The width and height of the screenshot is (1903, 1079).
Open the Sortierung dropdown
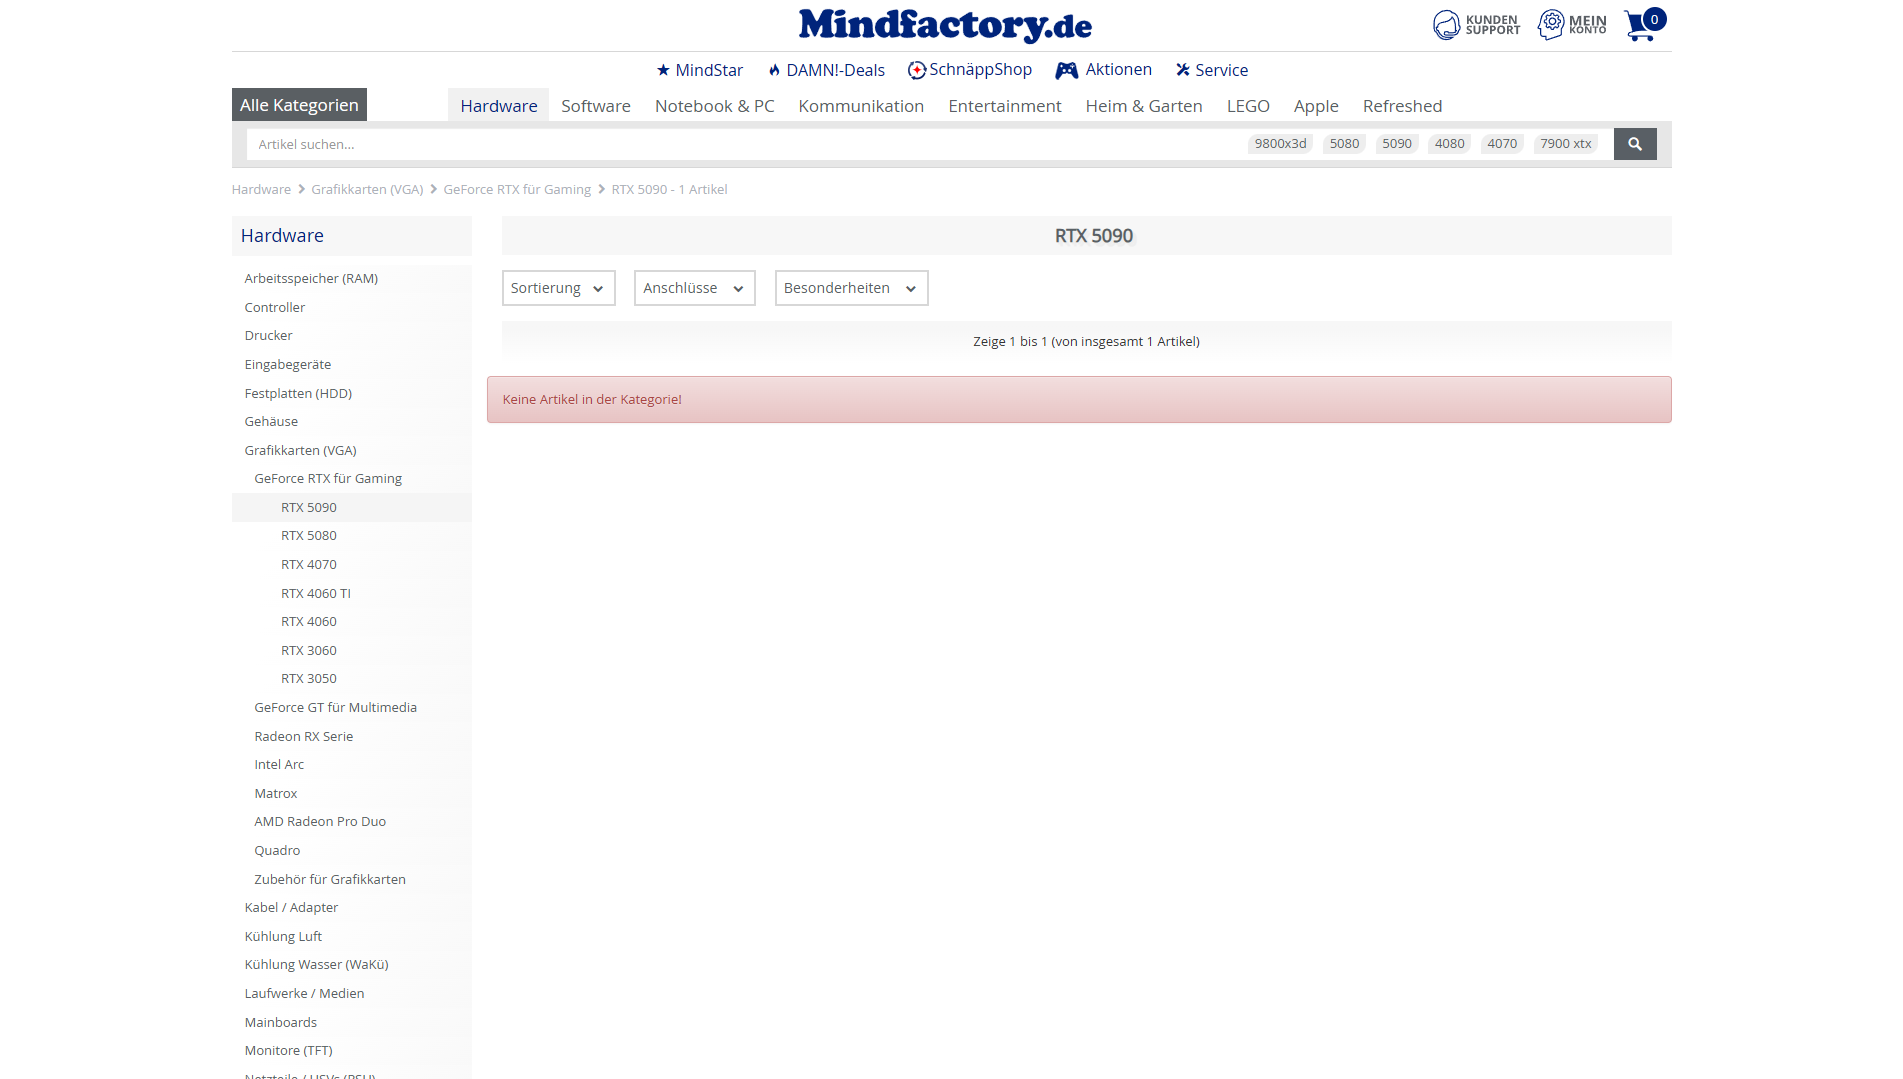coord(558,288)
